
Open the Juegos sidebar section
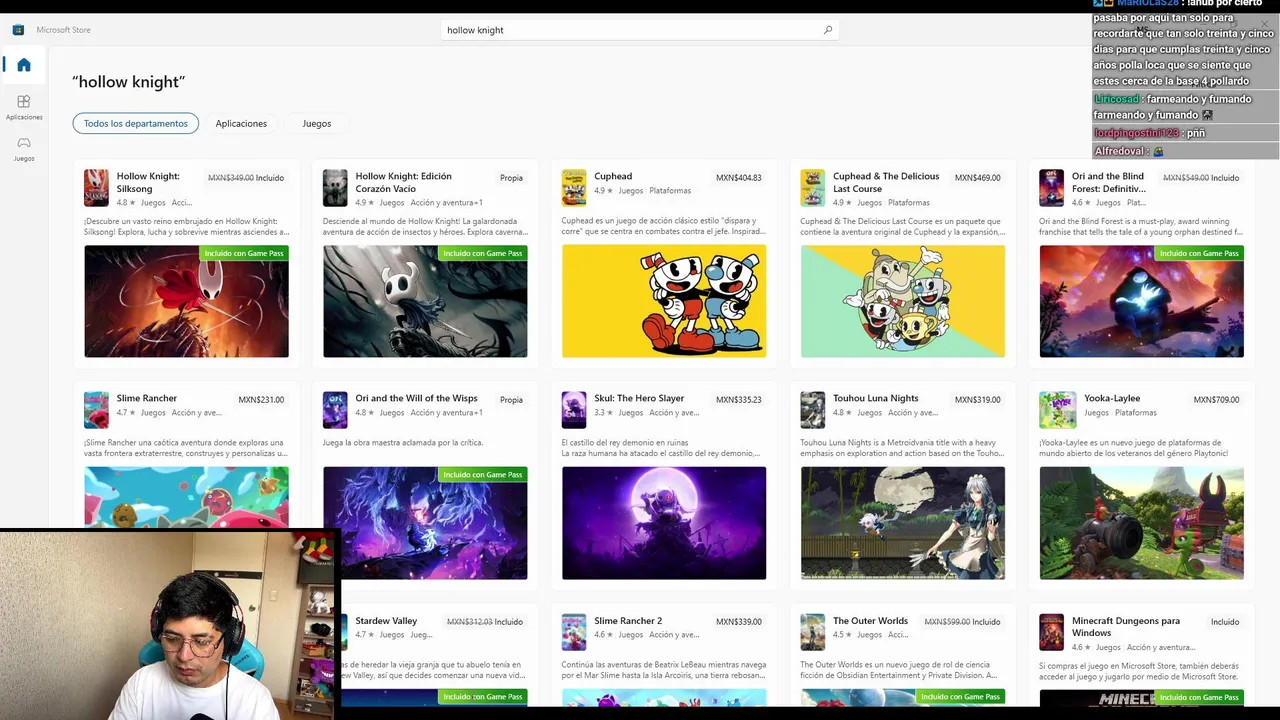(x=24, y=148)
